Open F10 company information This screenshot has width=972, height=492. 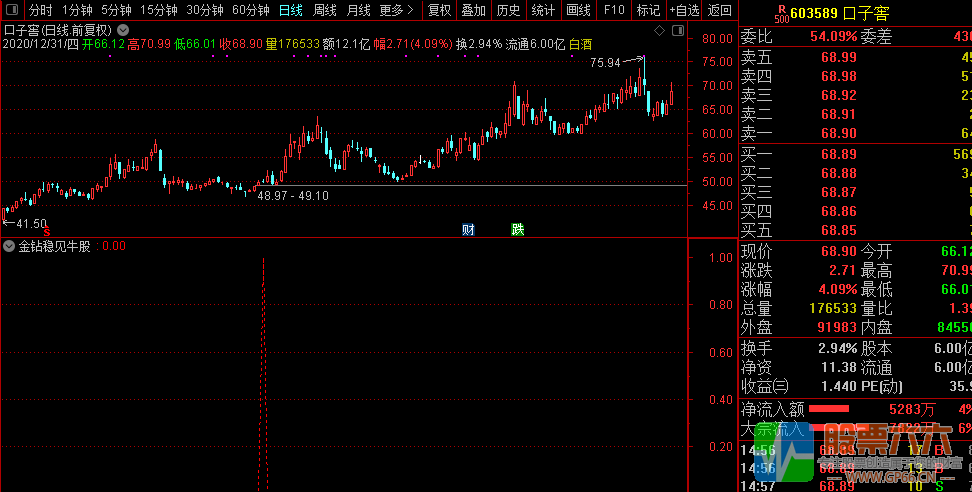[x=614, y=10]
